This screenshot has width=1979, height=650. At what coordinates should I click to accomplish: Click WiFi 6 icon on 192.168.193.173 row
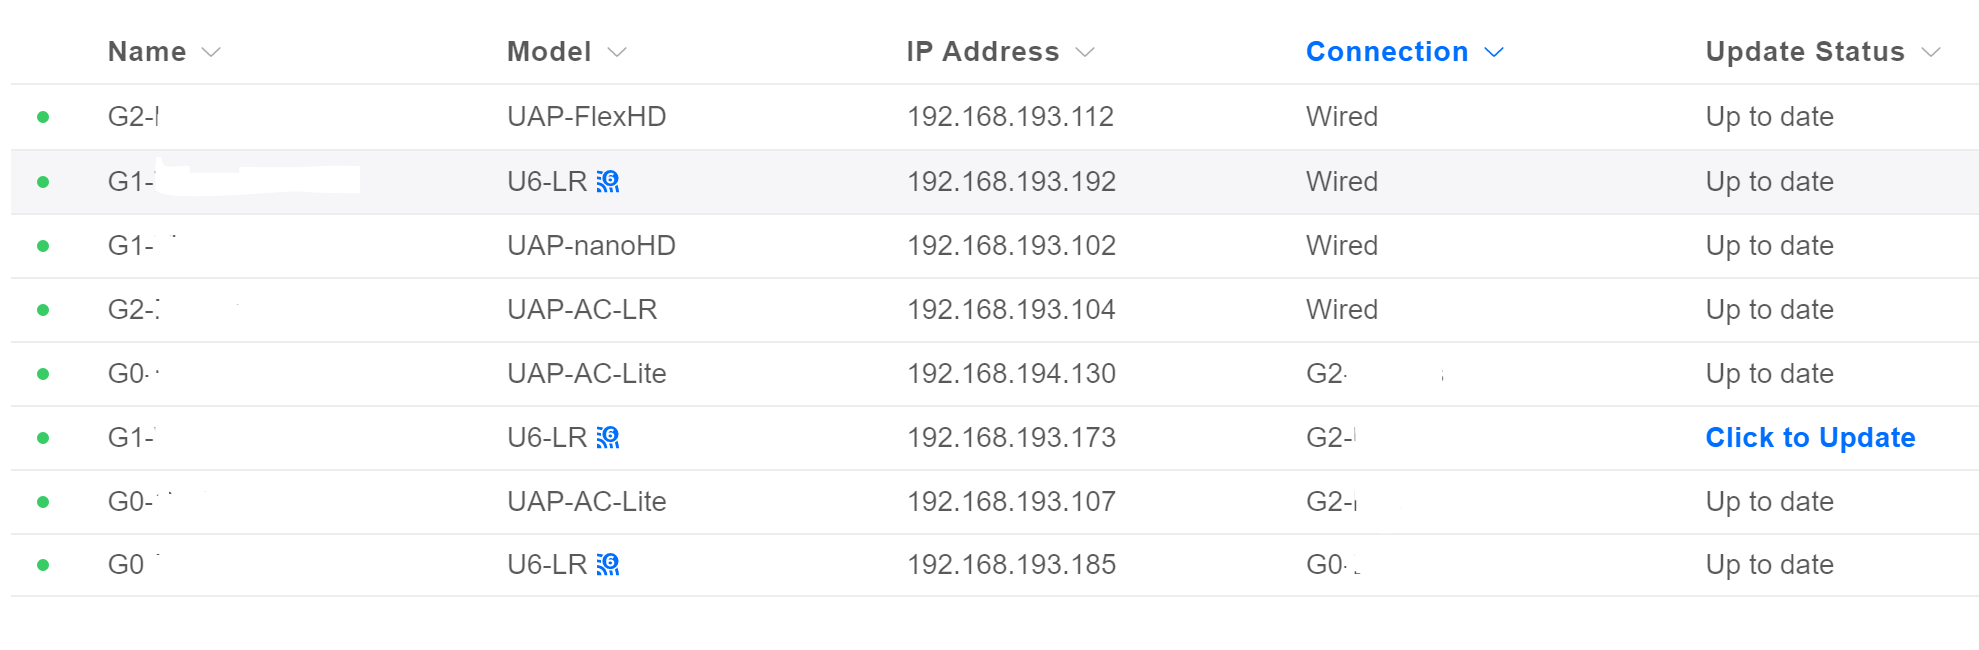[x=608, y=437]
